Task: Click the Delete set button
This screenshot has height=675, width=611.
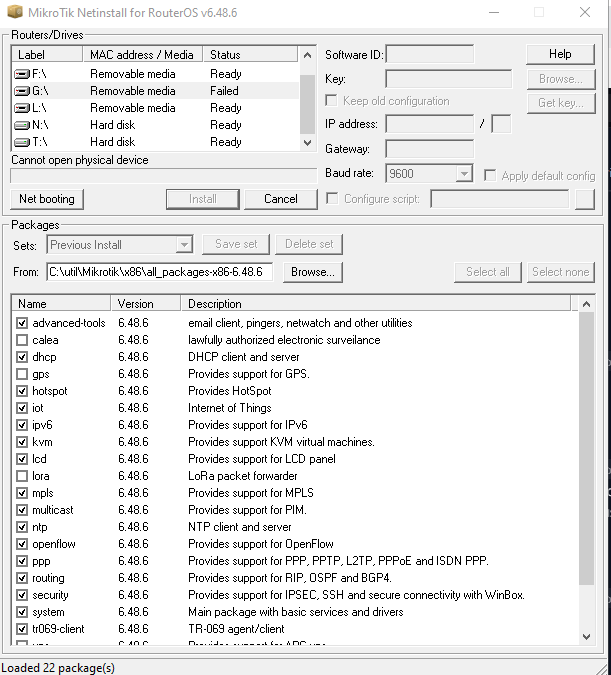Action: 309,244
